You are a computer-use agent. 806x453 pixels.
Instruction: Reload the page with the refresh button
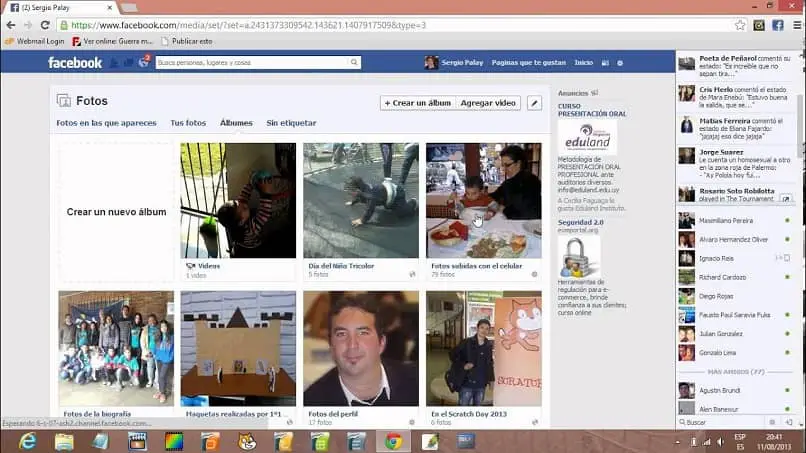45,25
